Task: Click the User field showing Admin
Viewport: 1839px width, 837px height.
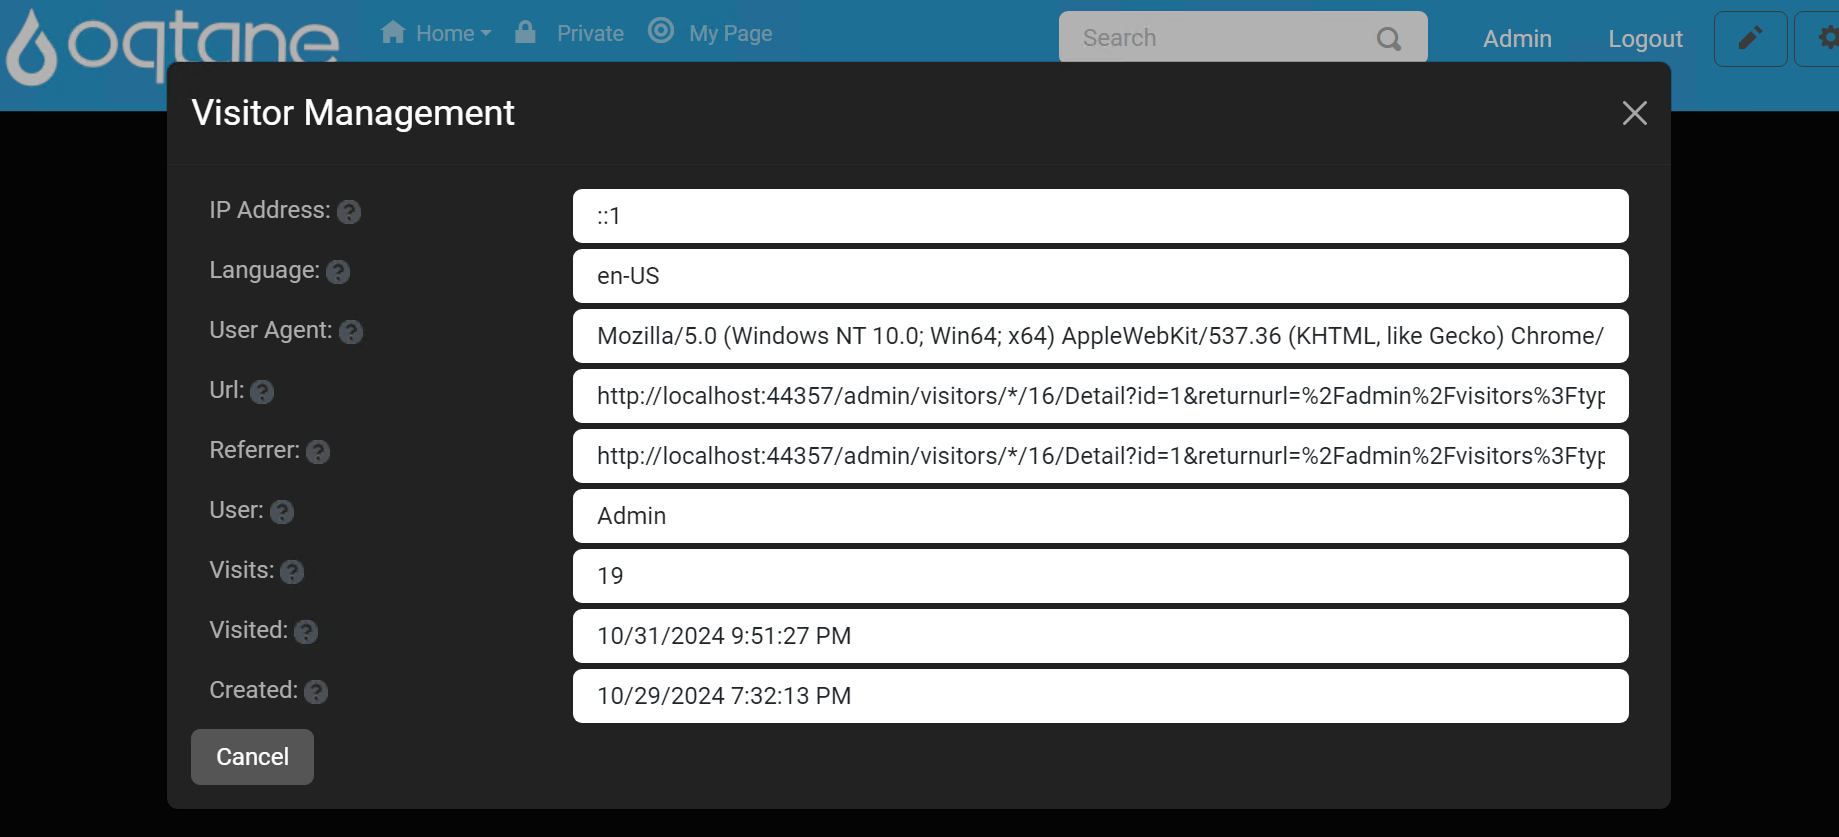Action: pos(1100,516)
